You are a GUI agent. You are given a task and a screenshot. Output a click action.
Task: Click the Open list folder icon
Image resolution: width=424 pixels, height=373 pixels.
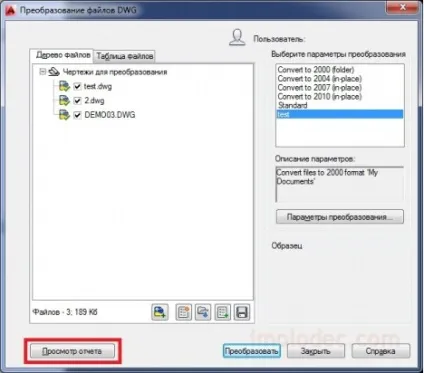pyautogui.click(x=203, y=312)
